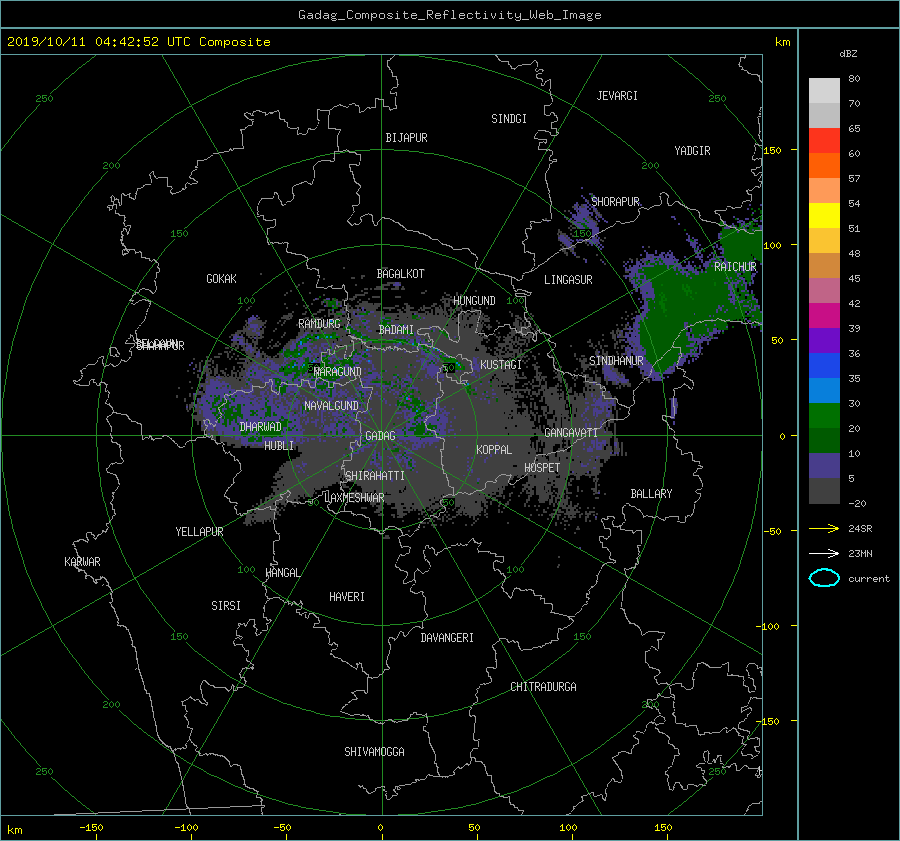
Task: Pick the magenta swatch in dBZ legend
Action: click(x=824, y=315)
